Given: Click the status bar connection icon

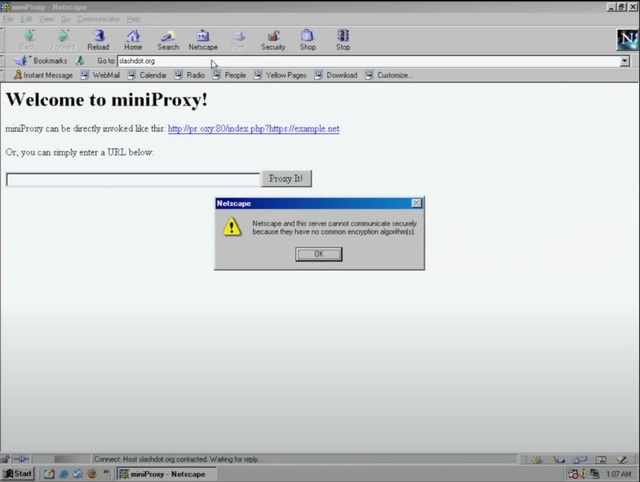Looking at the screenshot, I should point(21,459).
